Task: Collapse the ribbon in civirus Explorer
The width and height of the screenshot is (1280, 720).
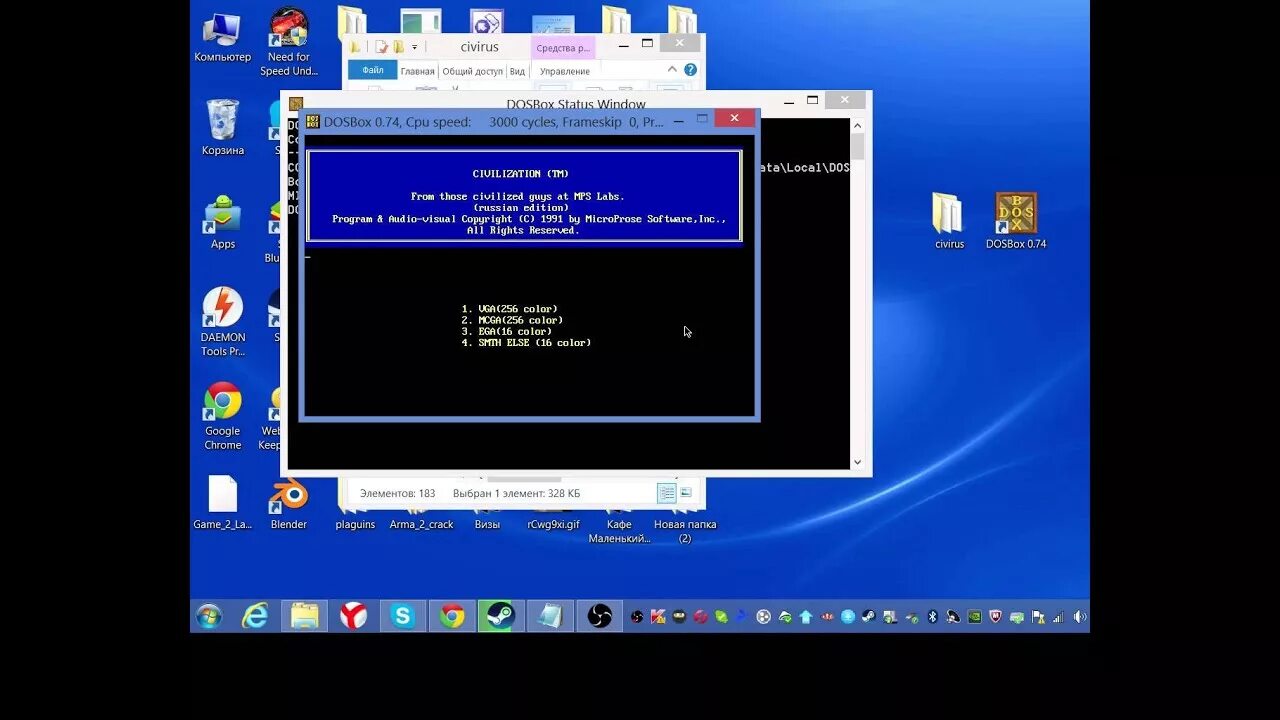Action: pyautogui.click(x=674, y=70)
